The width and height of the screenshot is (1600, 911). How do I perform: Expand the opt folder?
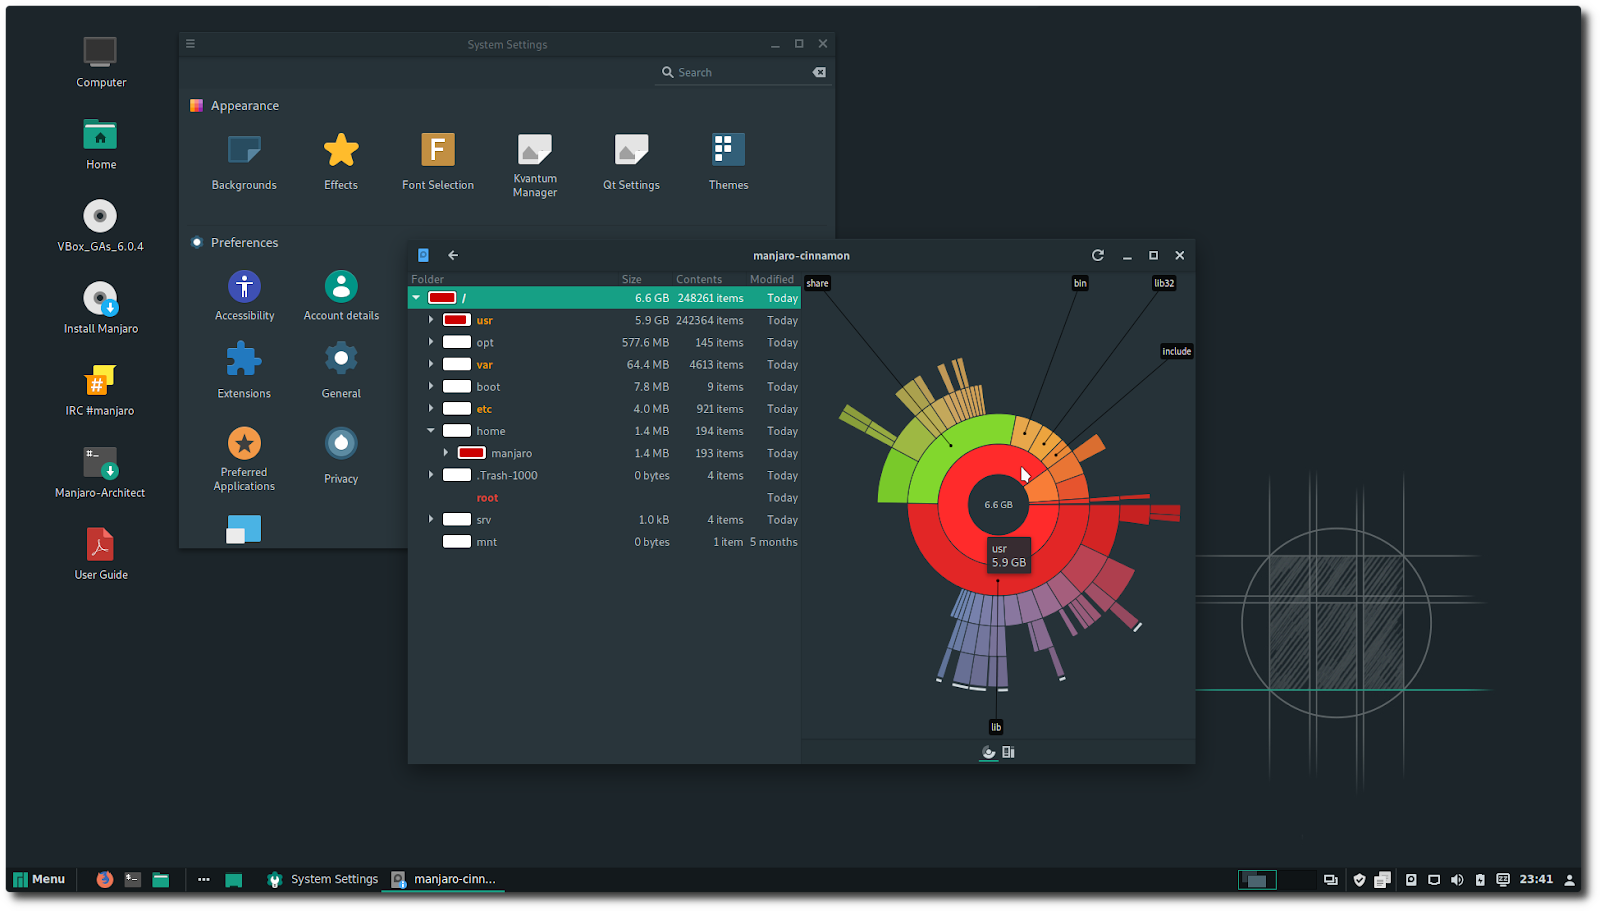point(431,342)
